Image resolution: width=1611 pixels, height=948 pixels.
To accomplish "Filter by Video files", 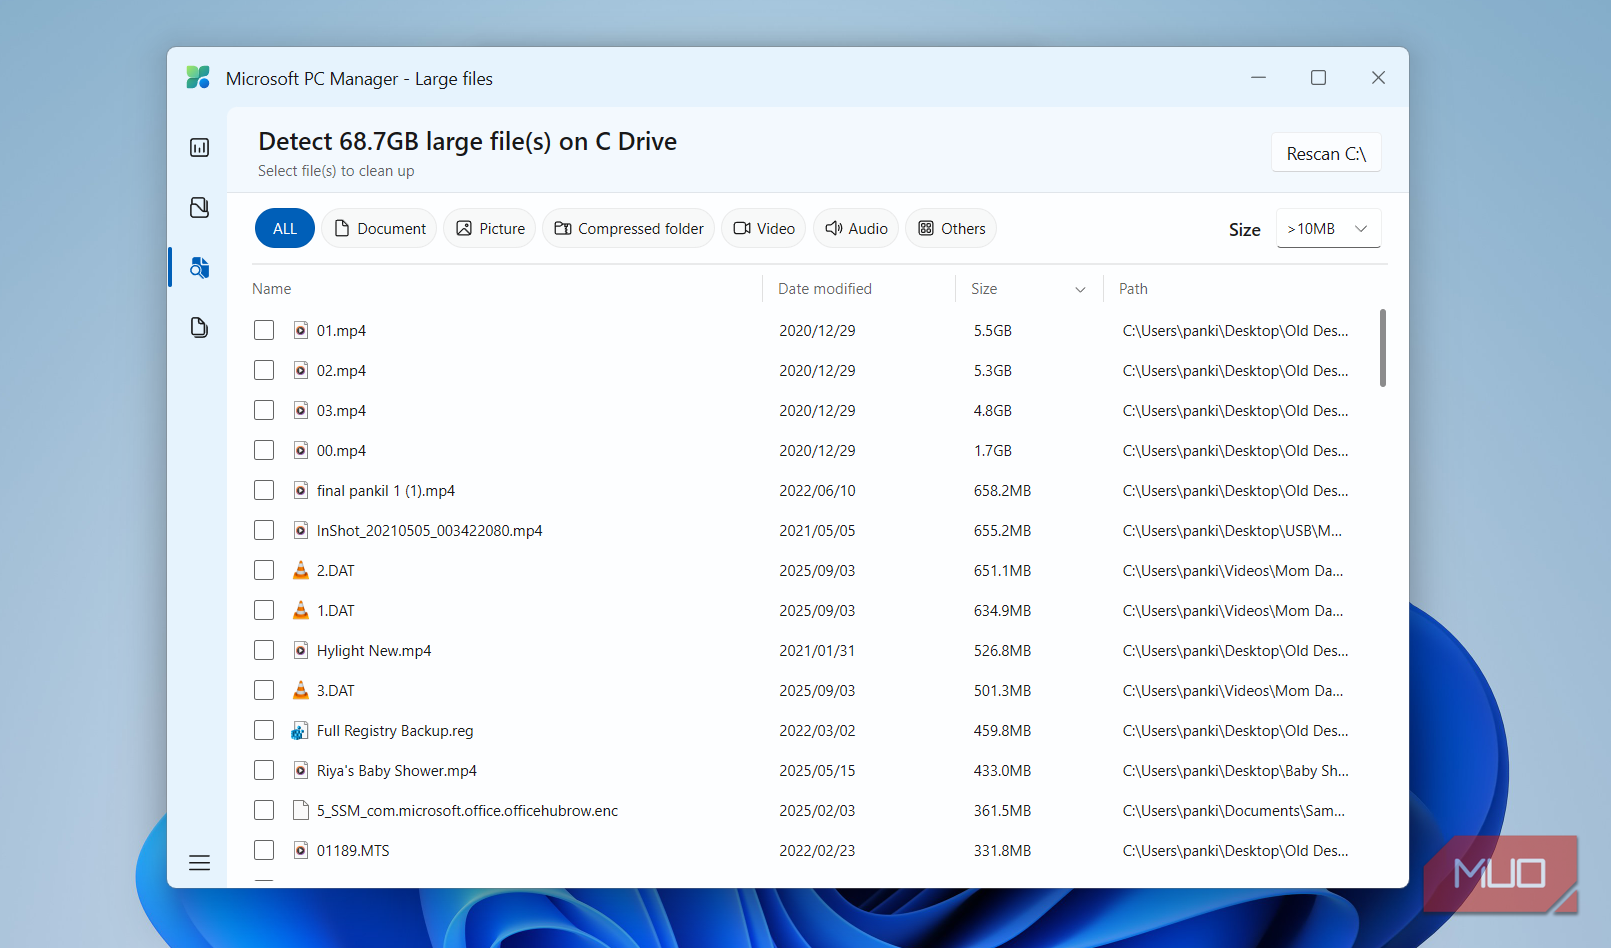I will (764, 228).
